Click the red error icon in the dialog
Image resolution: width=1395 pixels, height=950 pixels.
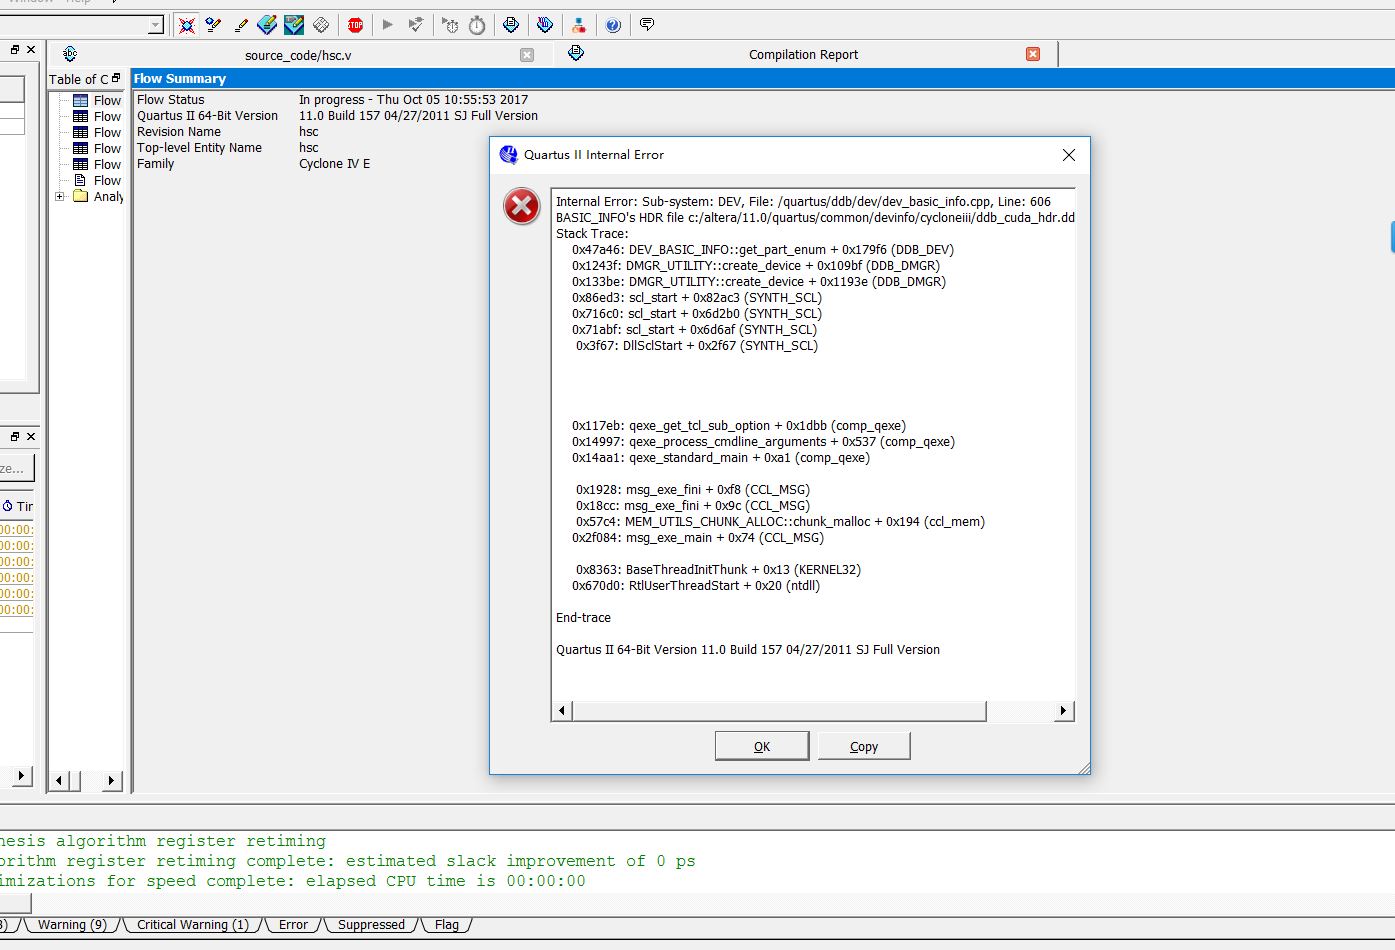coord(521,206)
